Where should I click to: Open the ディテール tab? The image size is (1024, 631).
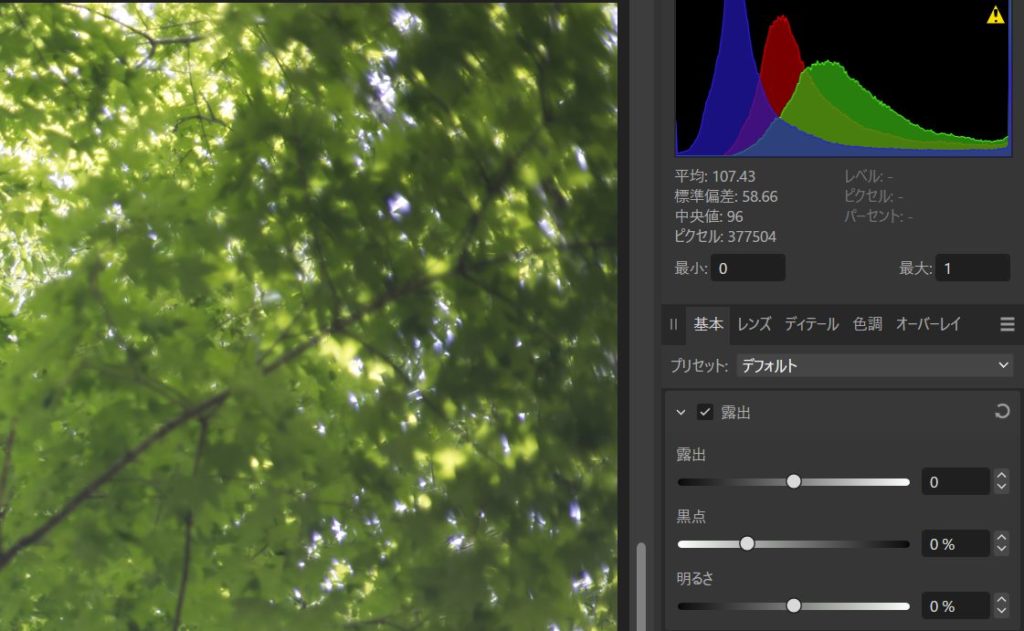click(812, 324)
